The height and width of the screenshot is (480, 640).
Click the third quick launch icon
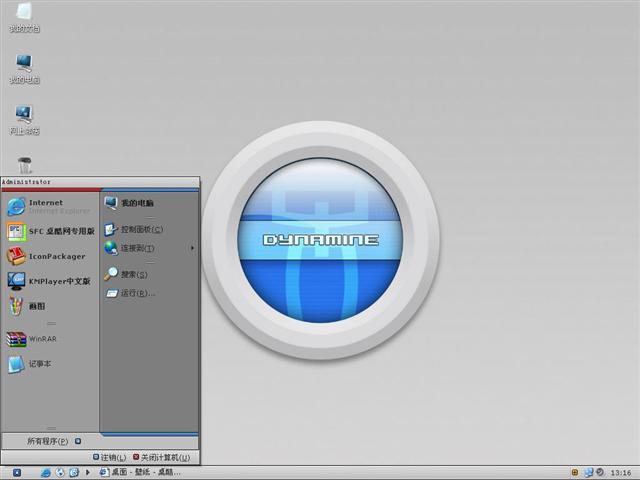(74, 473)
